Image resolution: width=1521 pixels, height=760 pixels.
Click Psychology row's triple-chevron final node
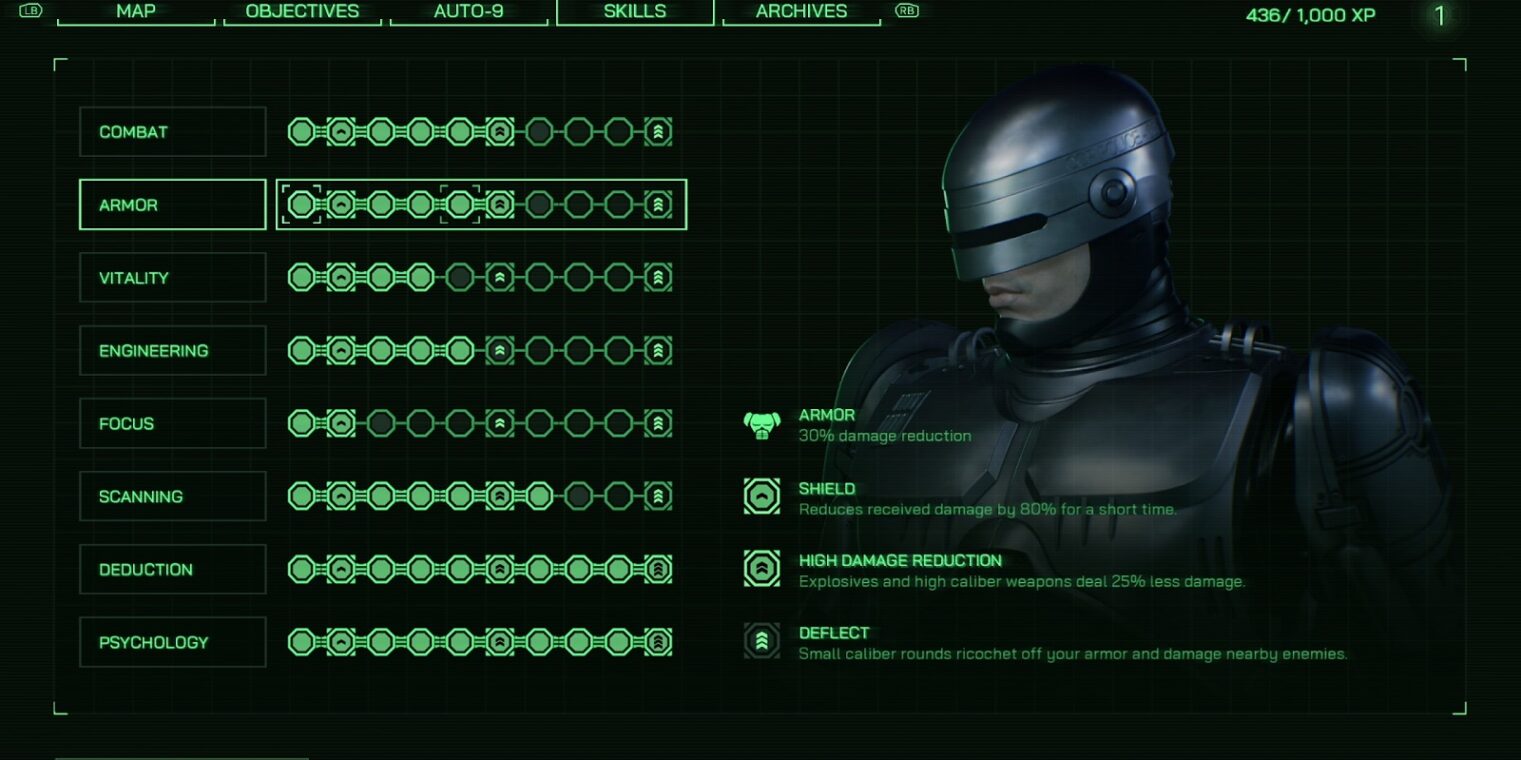(x=658, y=642)
